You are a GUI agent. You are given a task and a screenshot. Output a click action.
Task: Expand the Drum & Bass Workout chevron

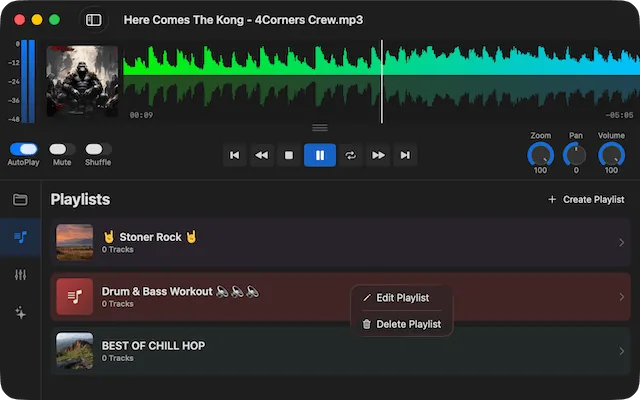coord(621,297)
